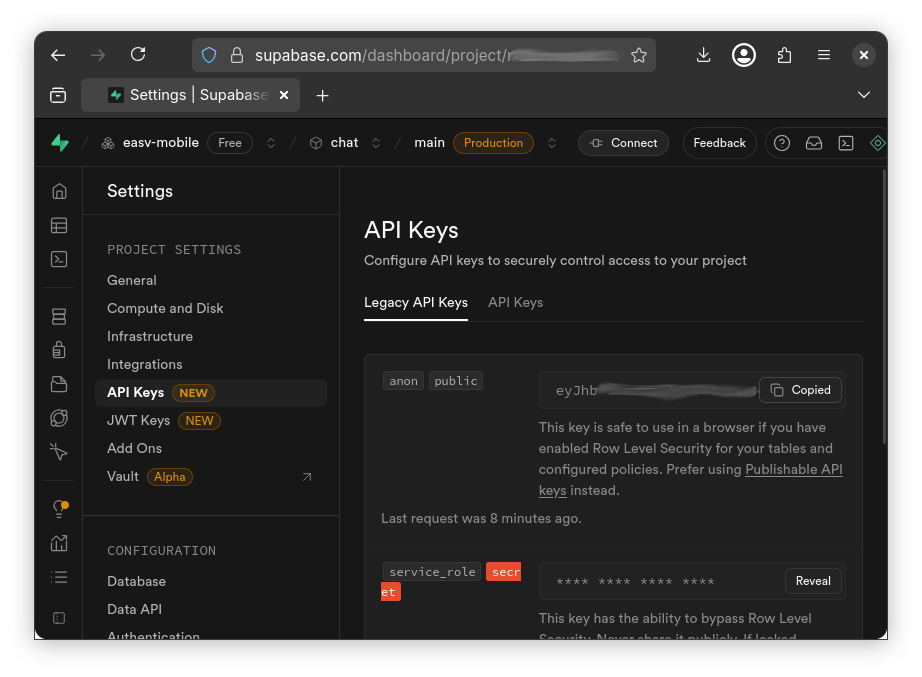The width and height of the screenshot is (922, 677).
Task: Close the Settings | Supabase tab
Action: pos(284,95)
